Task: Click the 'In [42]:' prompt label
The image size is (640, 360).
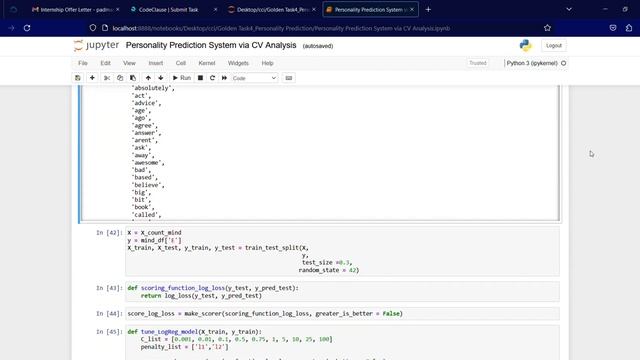Action: (x=109, y=233)
